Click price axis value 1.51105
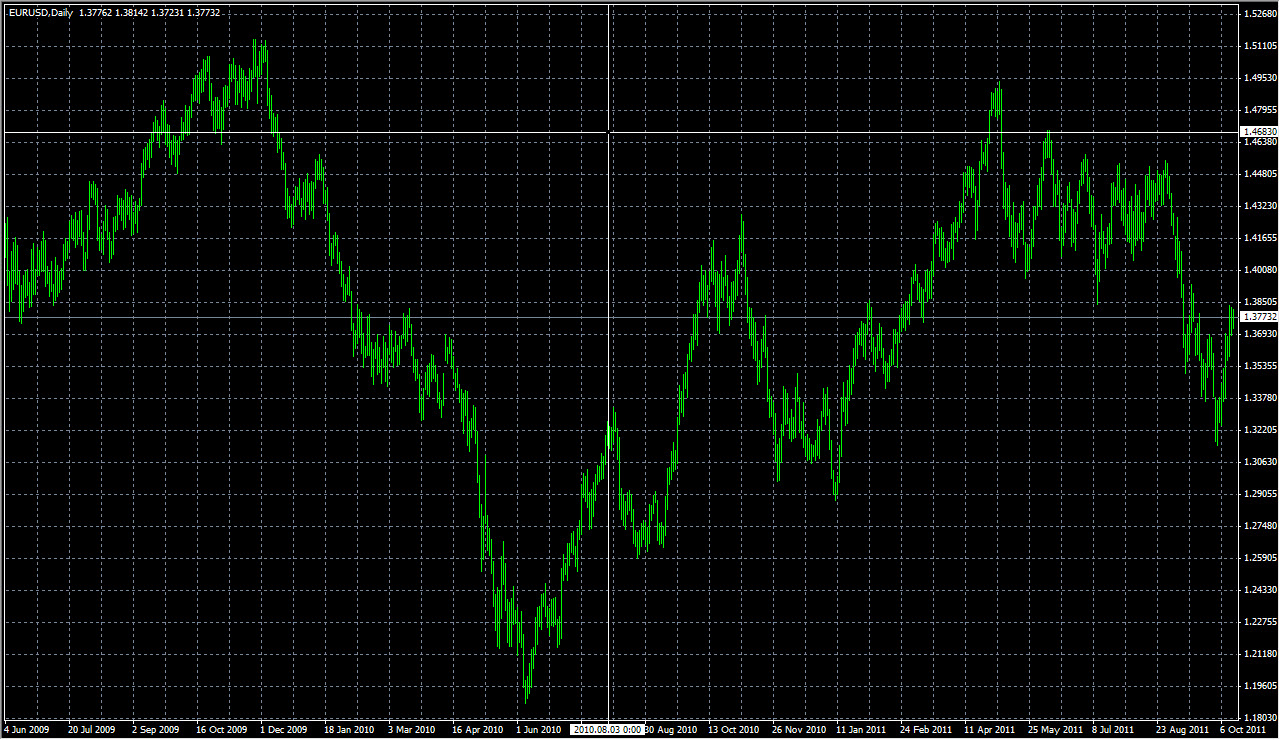 pos(1260,46)
